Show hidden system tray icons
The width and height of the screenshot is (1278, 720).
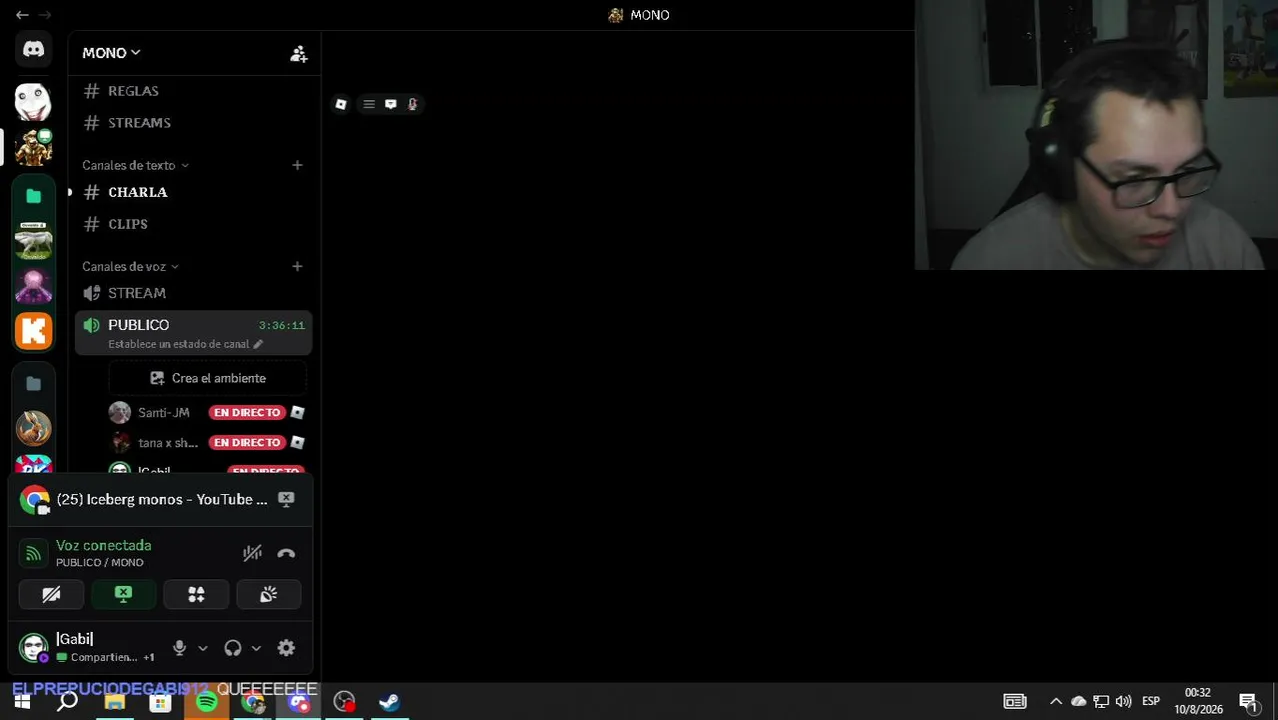pos(1055,702)
